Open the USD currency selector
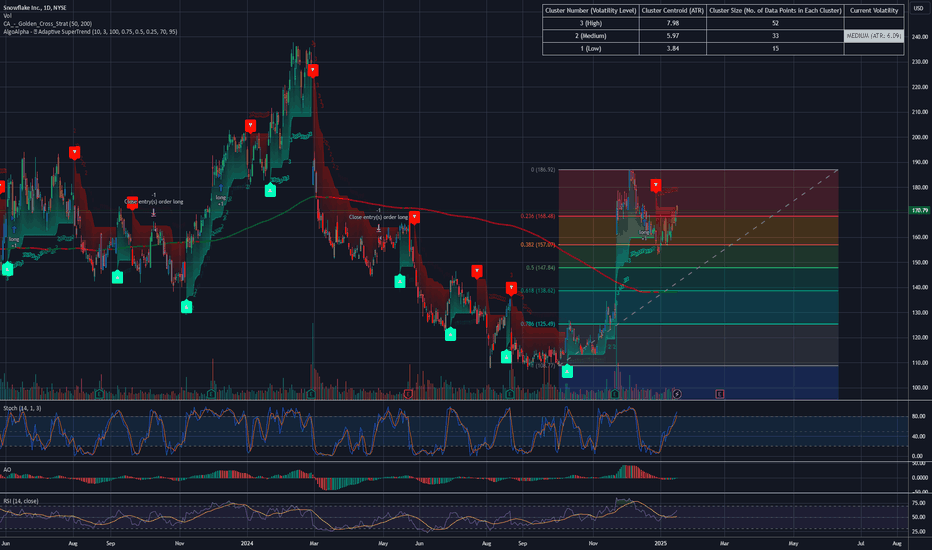The height and width of the screenshot is (550, 932). (918, 8)
